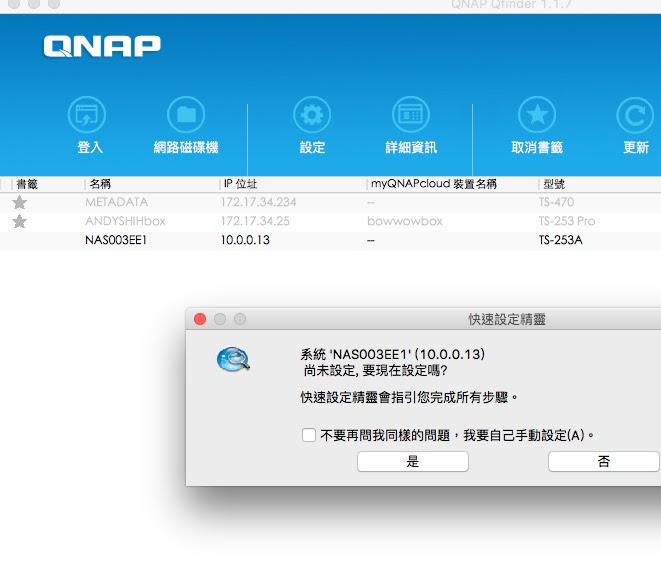The width and height of the screenshot is (661, 568).
Task: Click model TS-470 cell
Action: 556,202
